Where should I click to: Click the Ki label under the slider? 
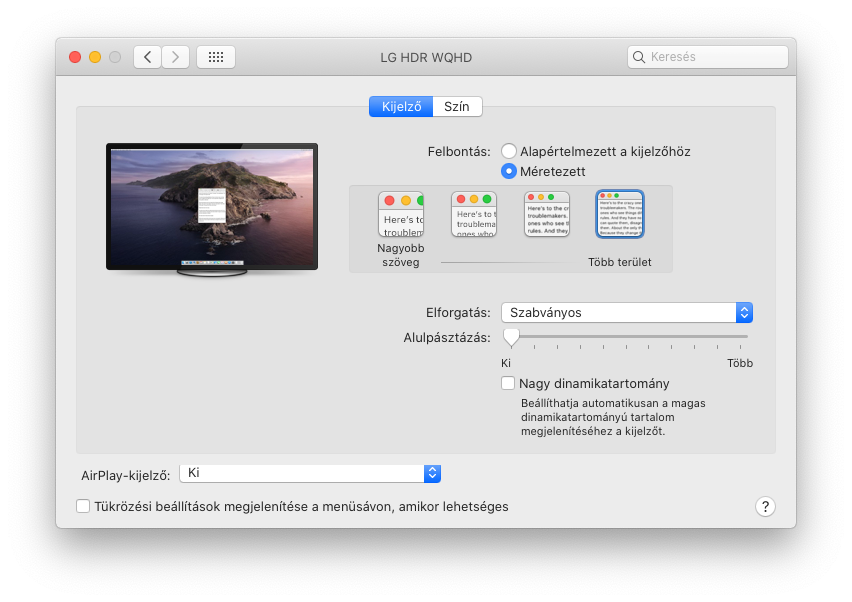click(x=506, y=363)
